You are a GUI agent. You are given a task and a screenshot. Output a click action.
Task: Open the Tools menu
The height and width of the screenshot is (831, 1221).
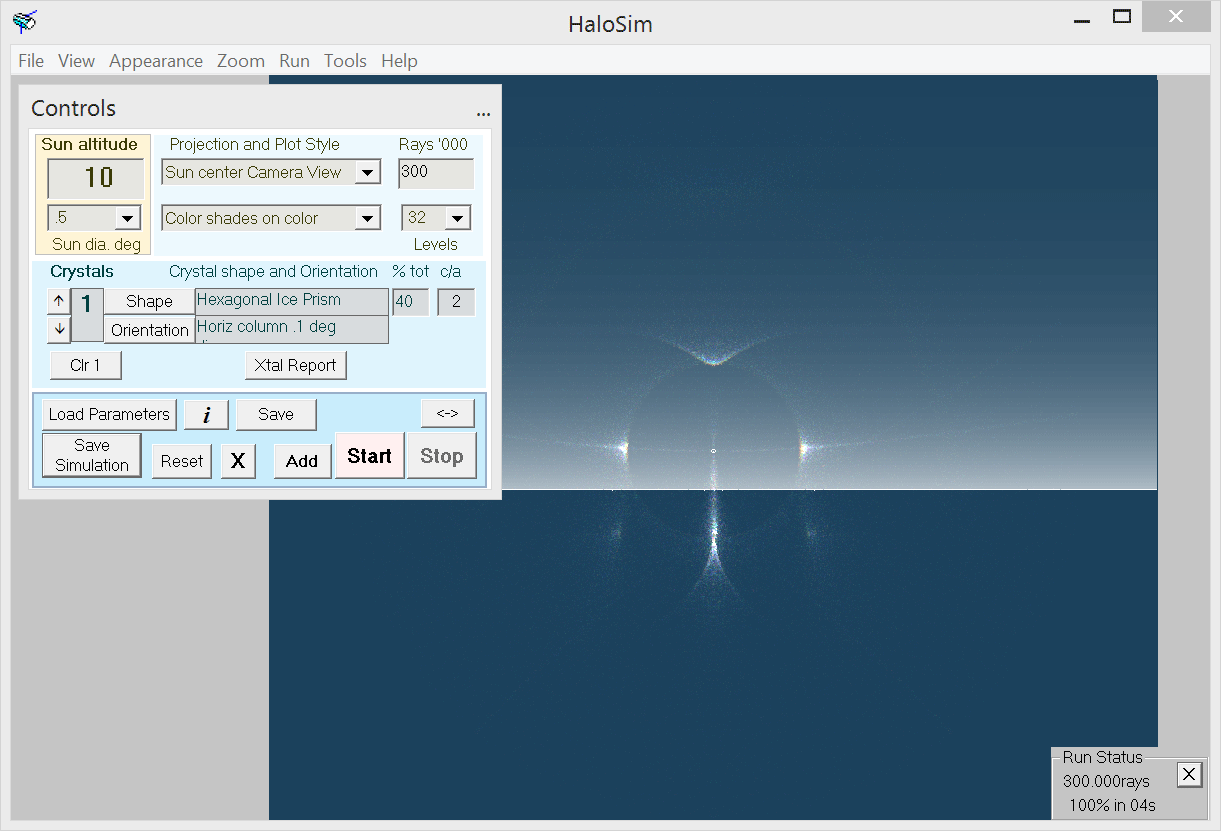(x=345, y=61)
